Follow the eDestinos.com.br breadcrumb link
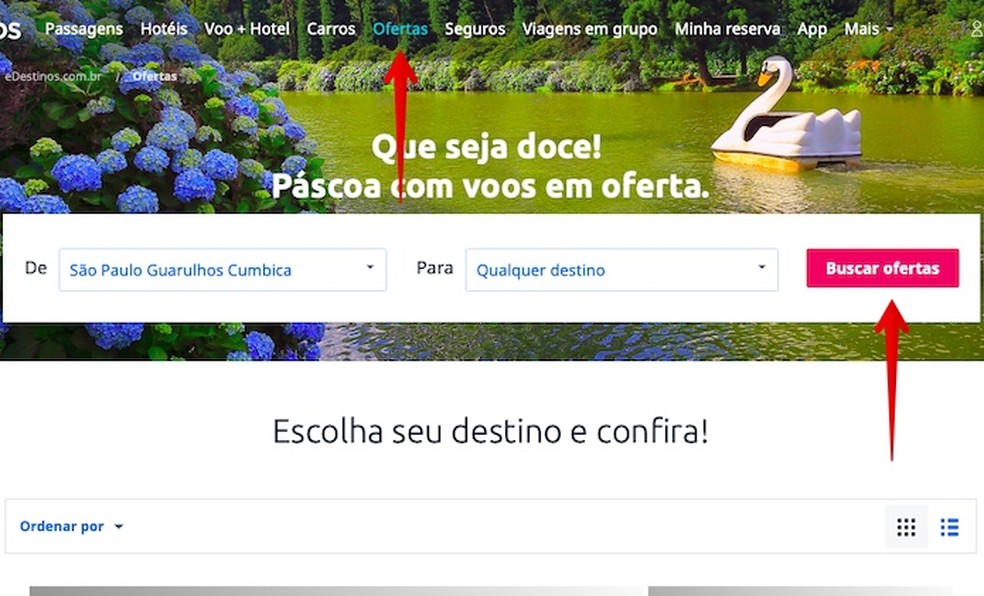Image resolution: width=984 pixels, height=596 pixels. click(53, 77)
